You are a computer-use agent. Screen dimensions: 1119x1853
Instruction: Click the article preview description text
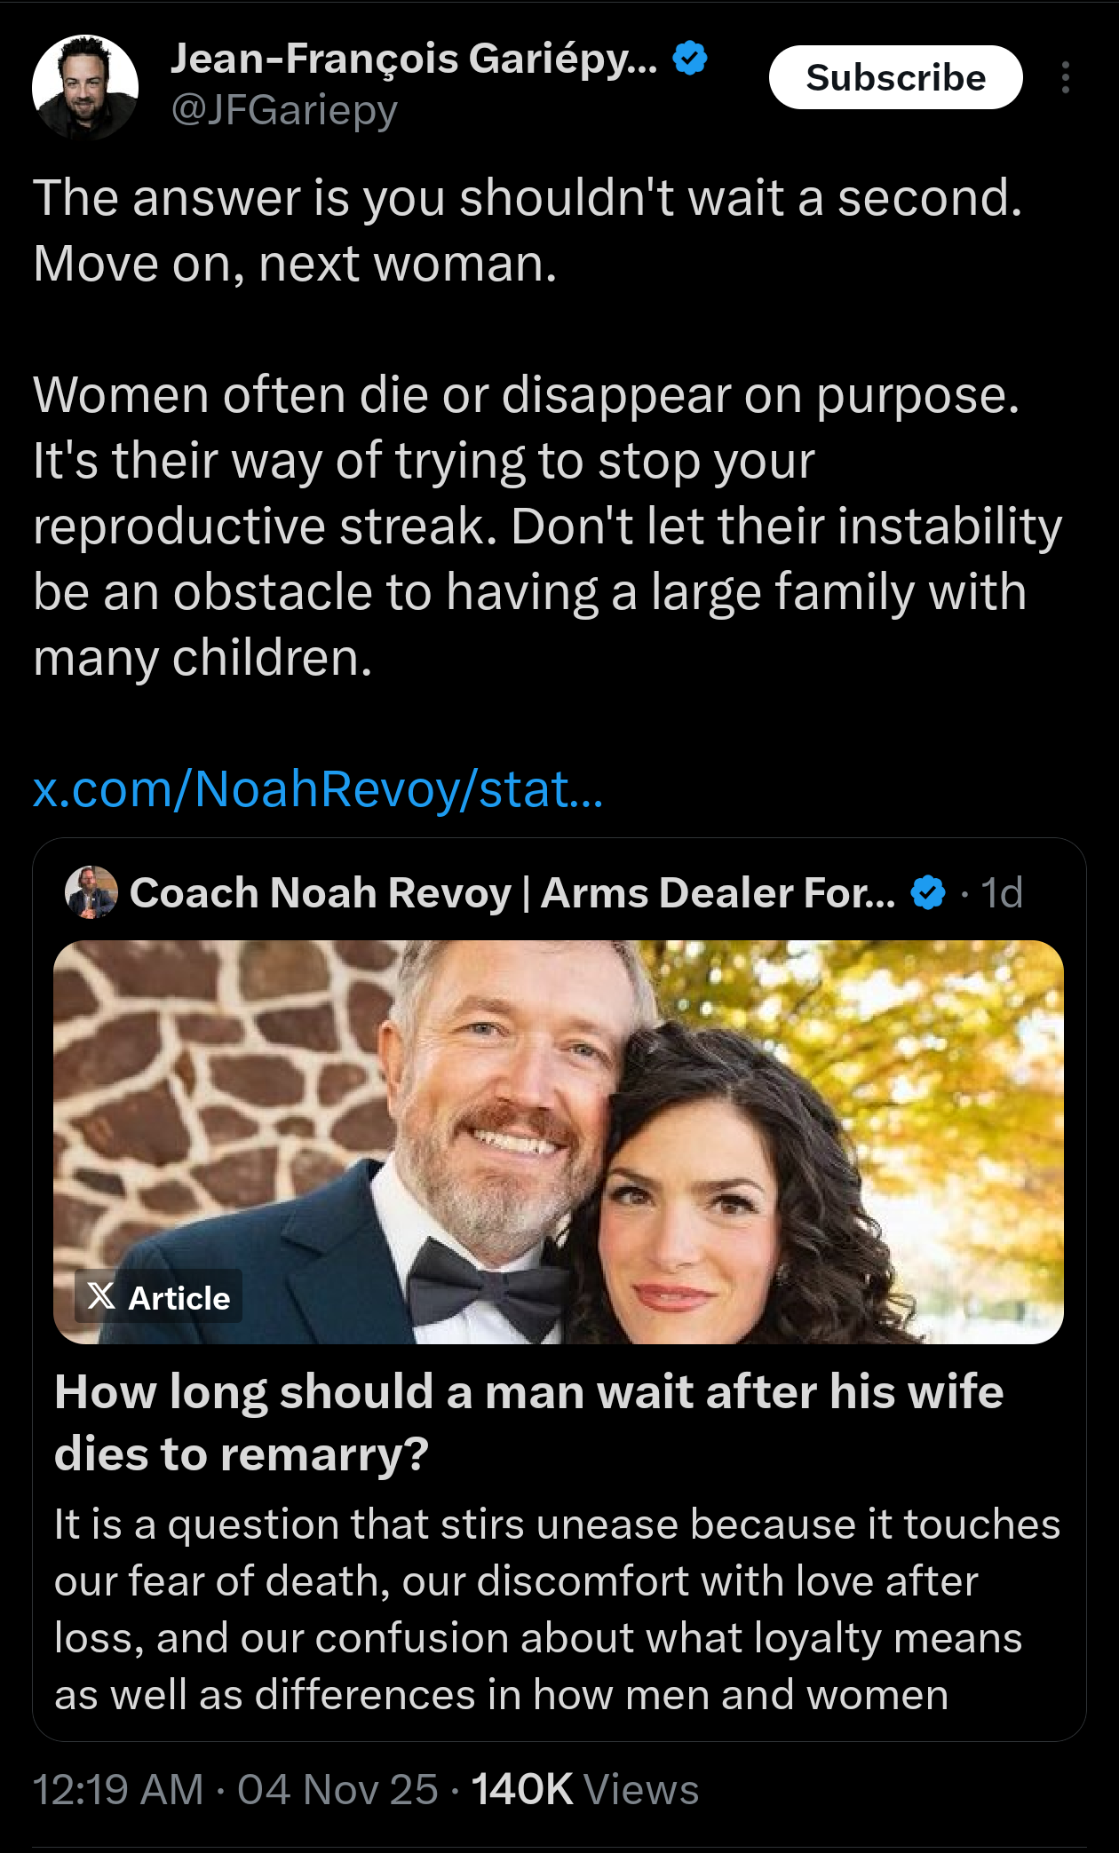point(556,1609)
